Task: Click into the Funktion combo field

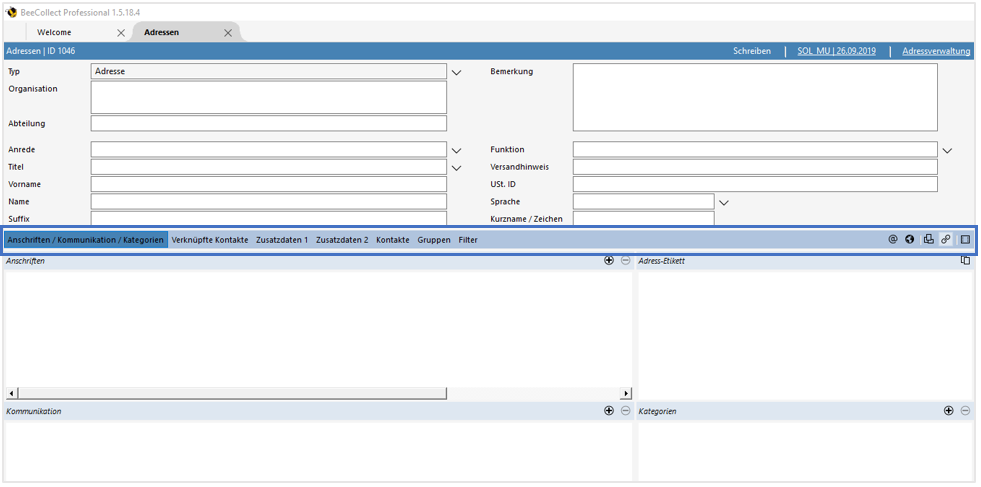Action: tap(755, 150)
